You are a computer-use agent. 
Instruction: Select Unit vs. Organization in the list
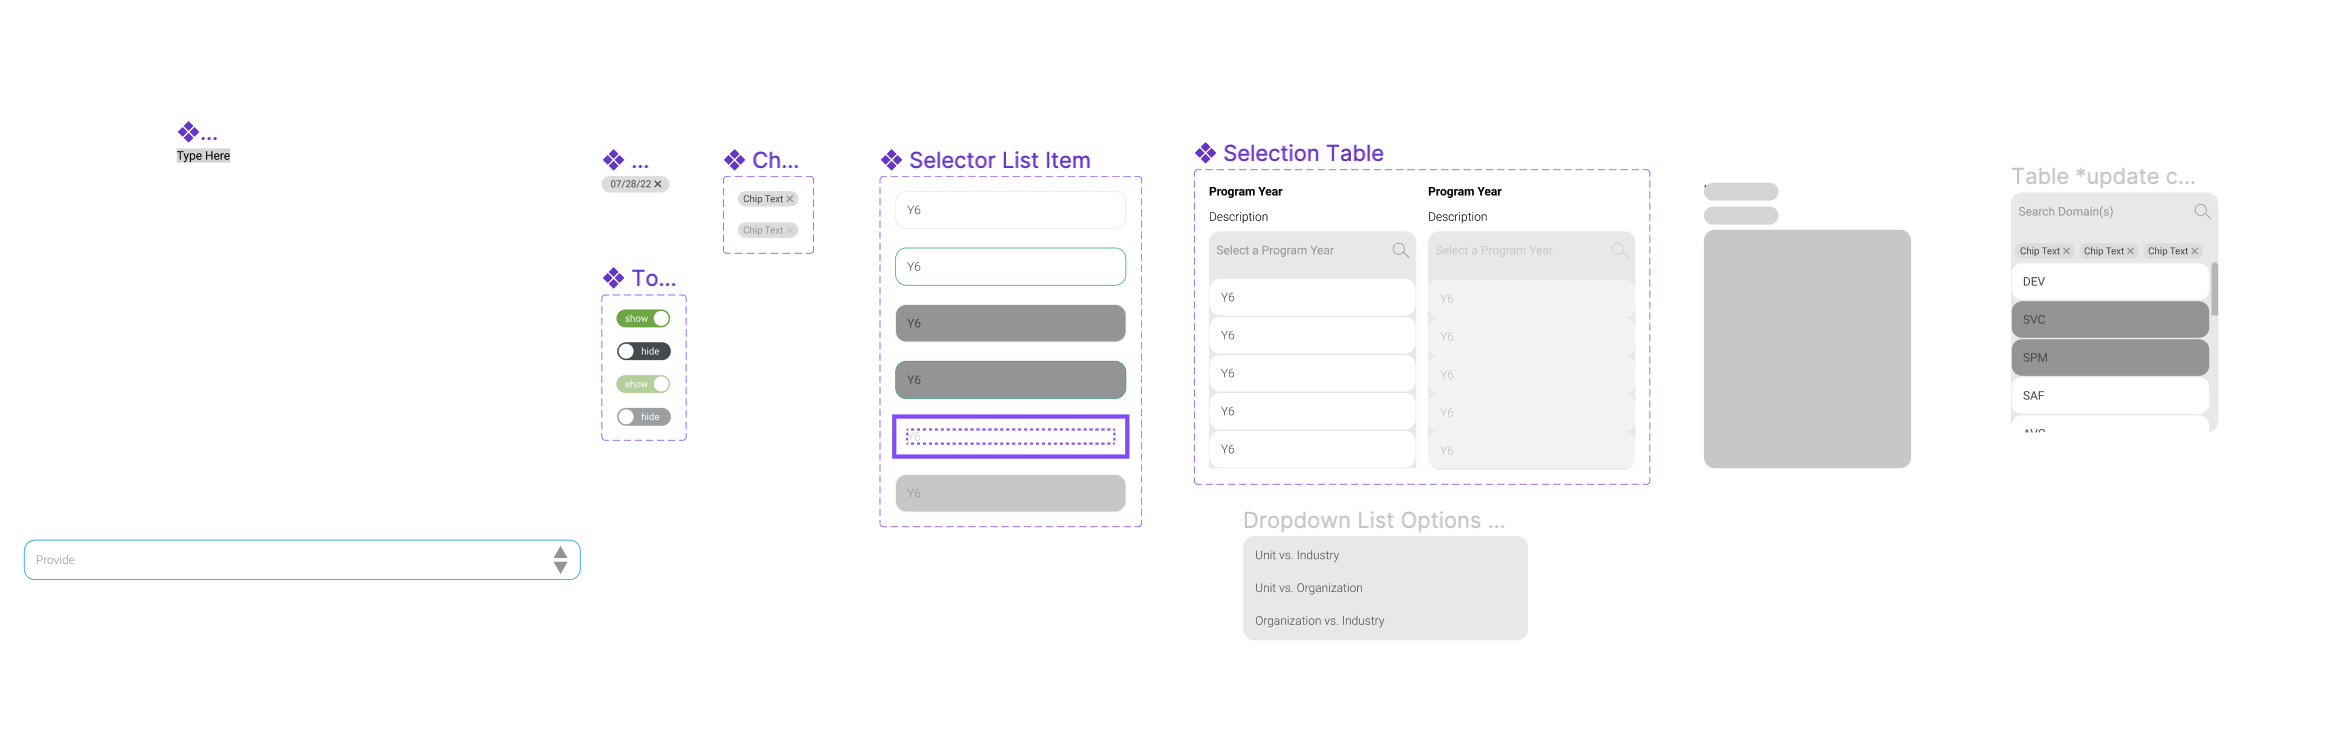tap(1309, 588)
